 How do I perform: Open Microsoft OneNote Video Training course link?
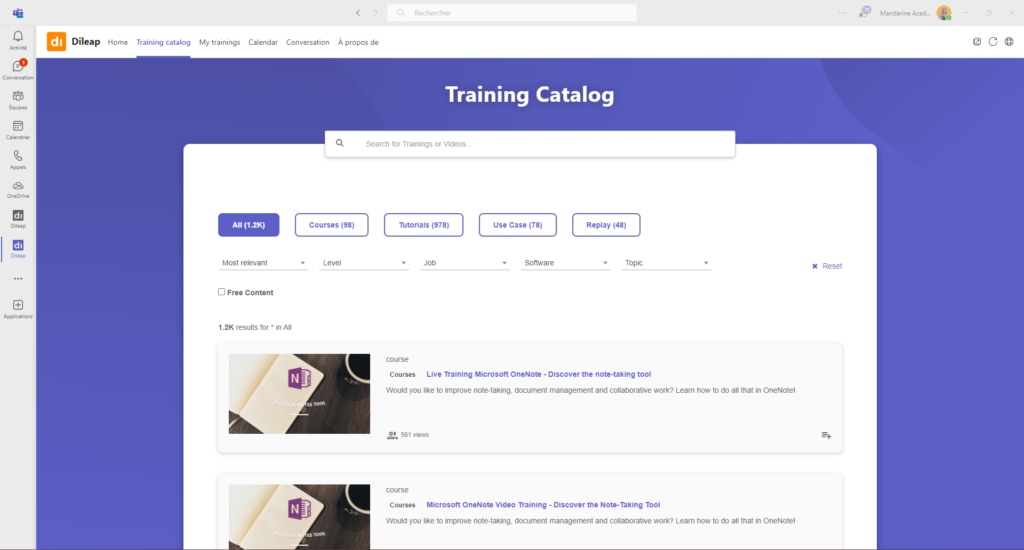click(543, 505)
